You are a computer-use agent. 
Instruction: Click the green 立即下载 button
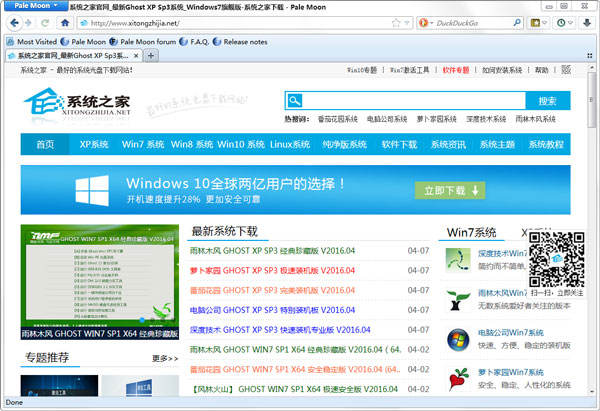coord(452,190)
